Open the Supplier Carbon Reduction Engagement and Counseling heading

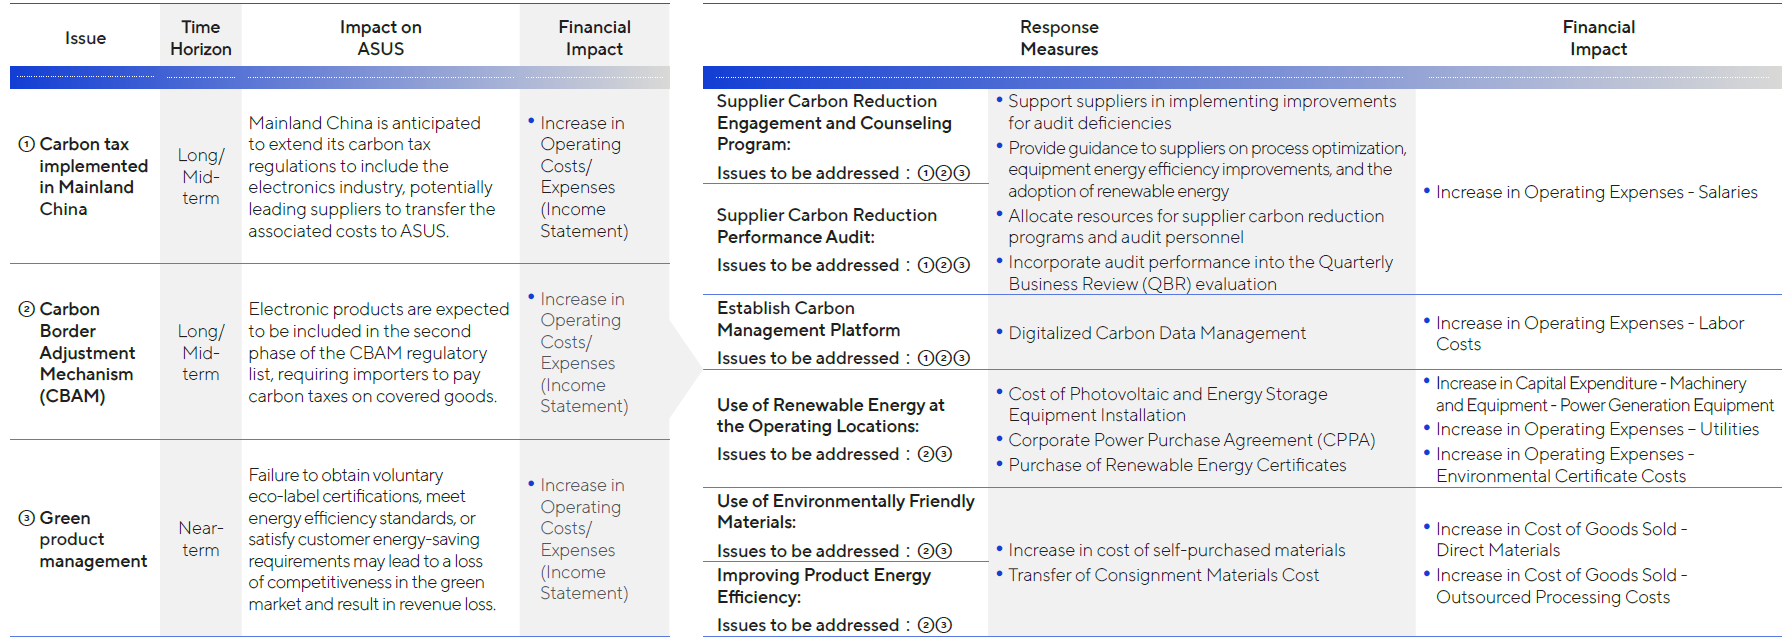click(834, 122)
